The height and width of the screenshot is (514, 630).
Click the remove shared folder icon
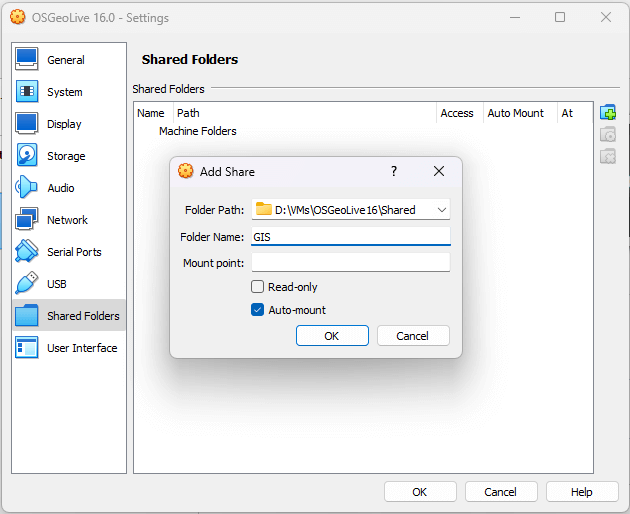tap(608, 156)
